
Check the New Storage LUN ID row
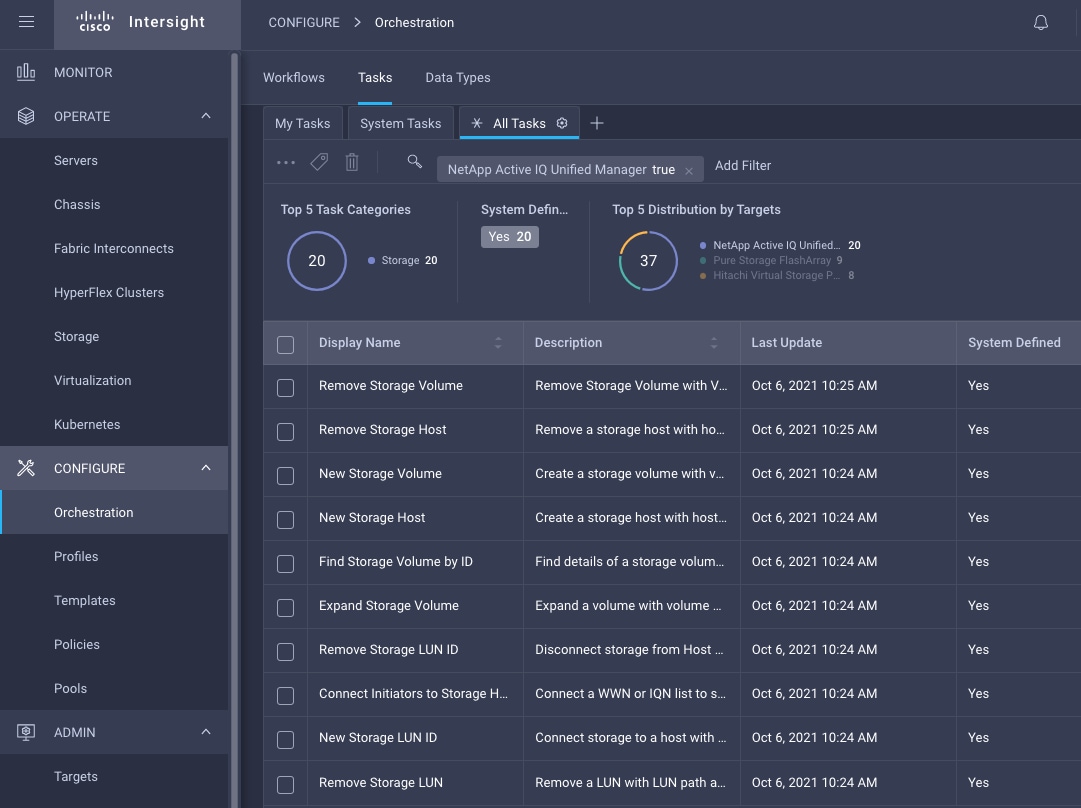click(285, 740)
